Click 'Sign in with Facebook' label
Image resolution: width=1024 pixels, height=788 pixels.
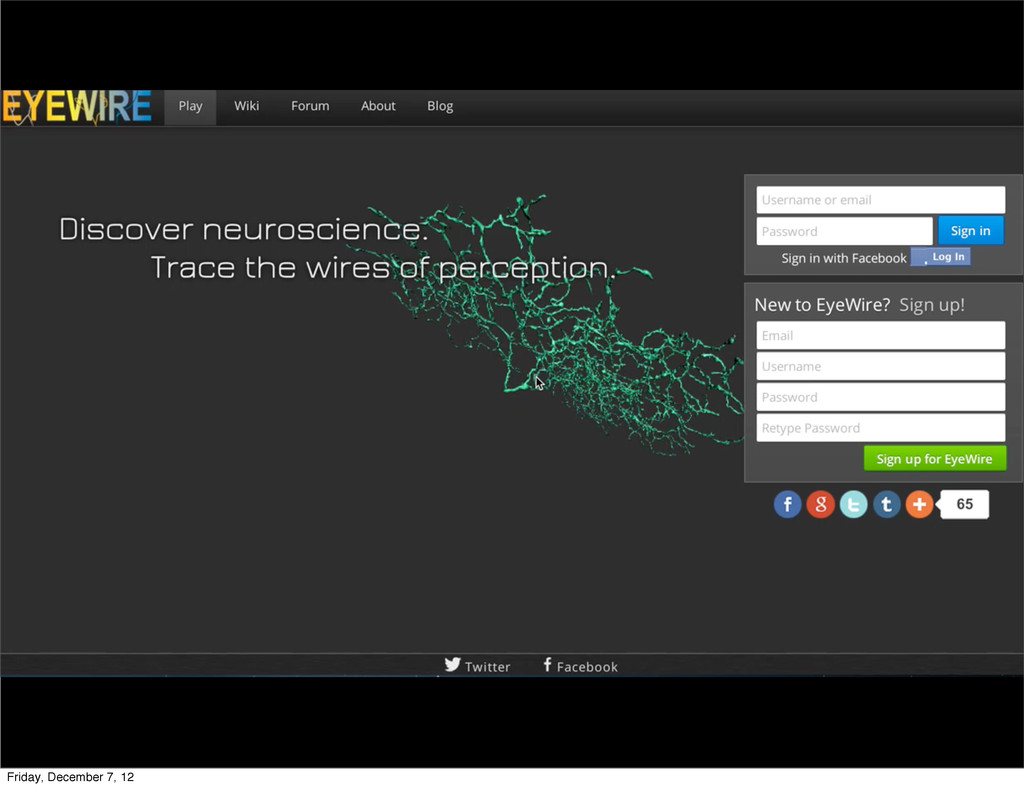(x=844, y=259)
